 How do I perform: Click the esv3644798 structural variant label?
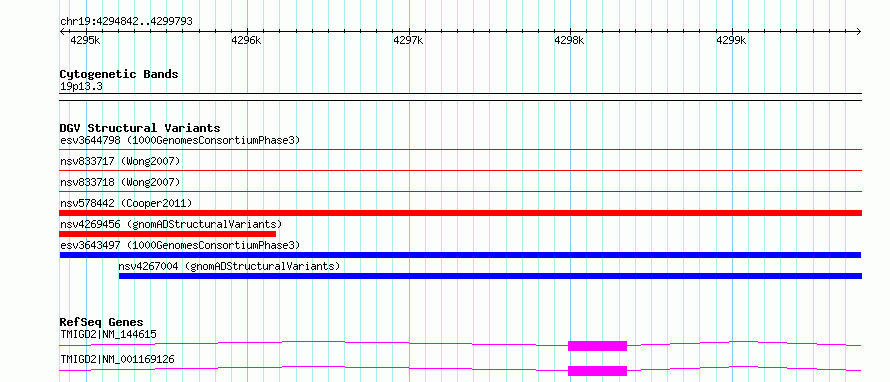point(180,140)
